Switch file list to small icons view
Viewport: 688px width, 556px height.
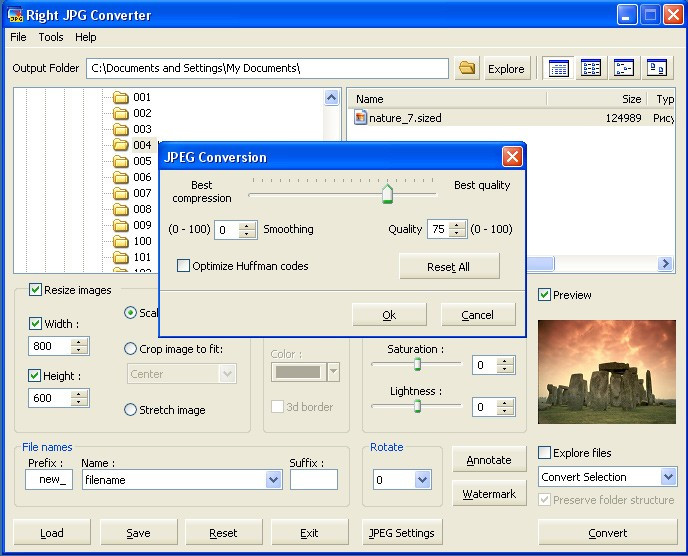pyautogui.click(x=624, y=68)
